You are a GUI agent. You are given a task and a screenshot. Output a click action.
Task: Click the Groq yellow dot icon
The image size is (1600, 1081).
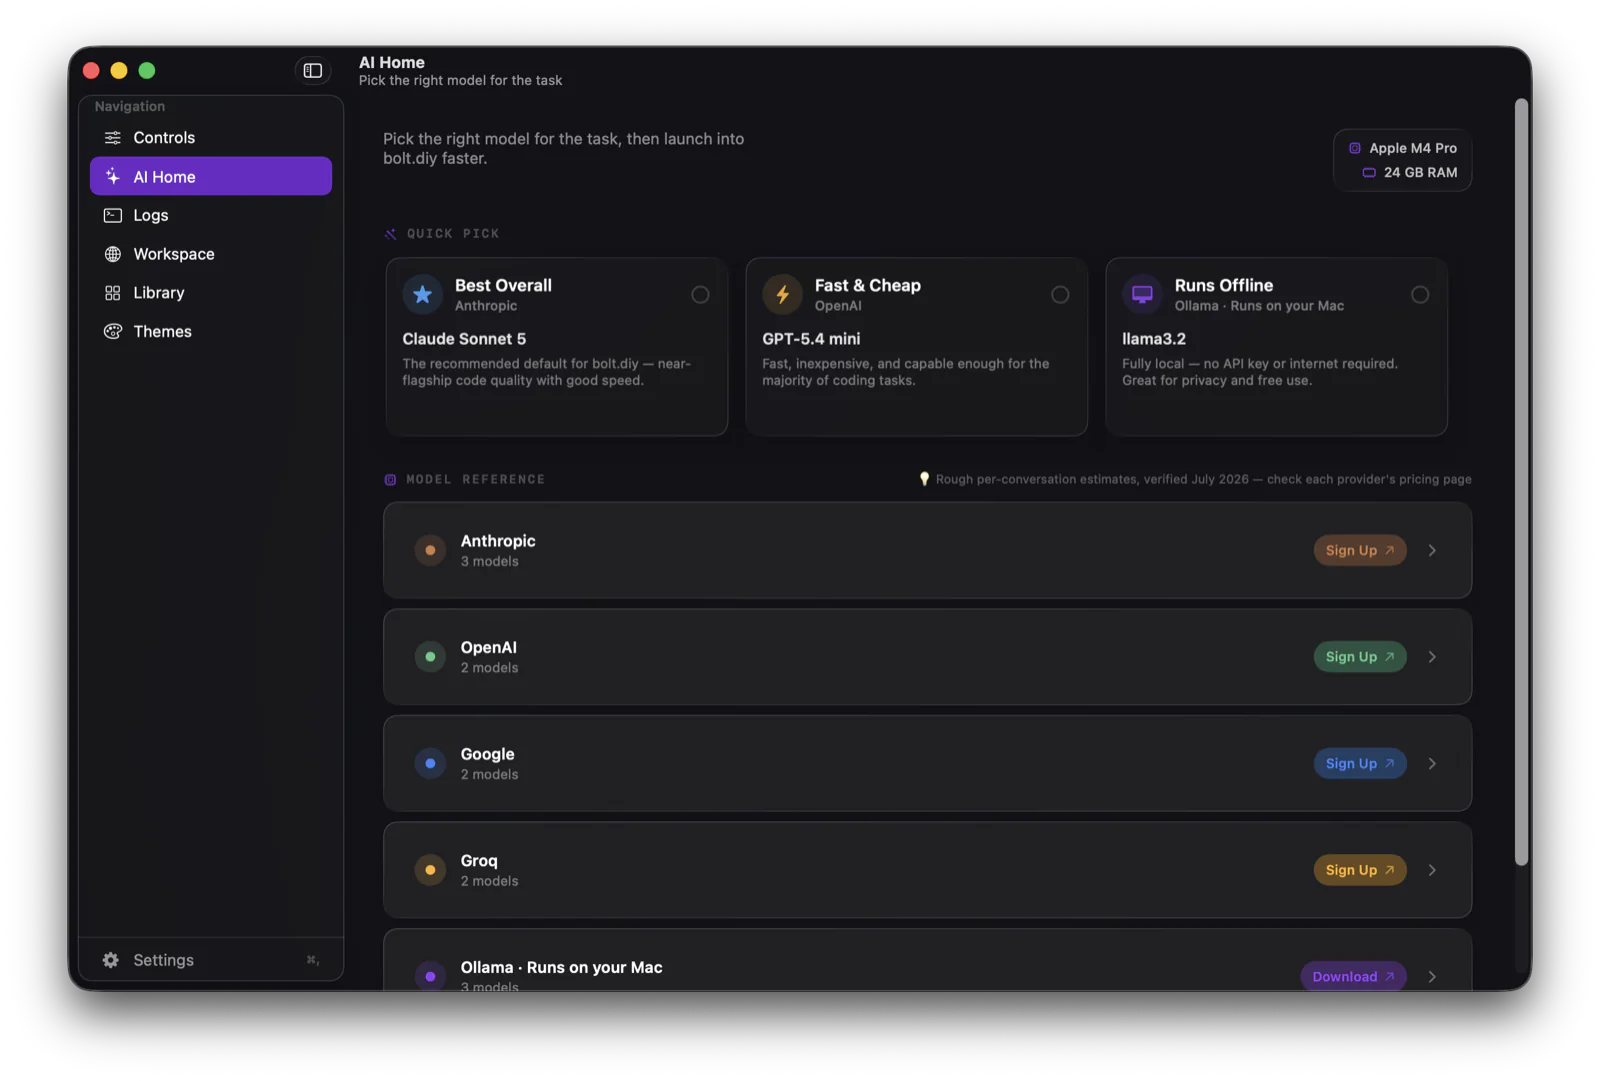coord(430,870)
